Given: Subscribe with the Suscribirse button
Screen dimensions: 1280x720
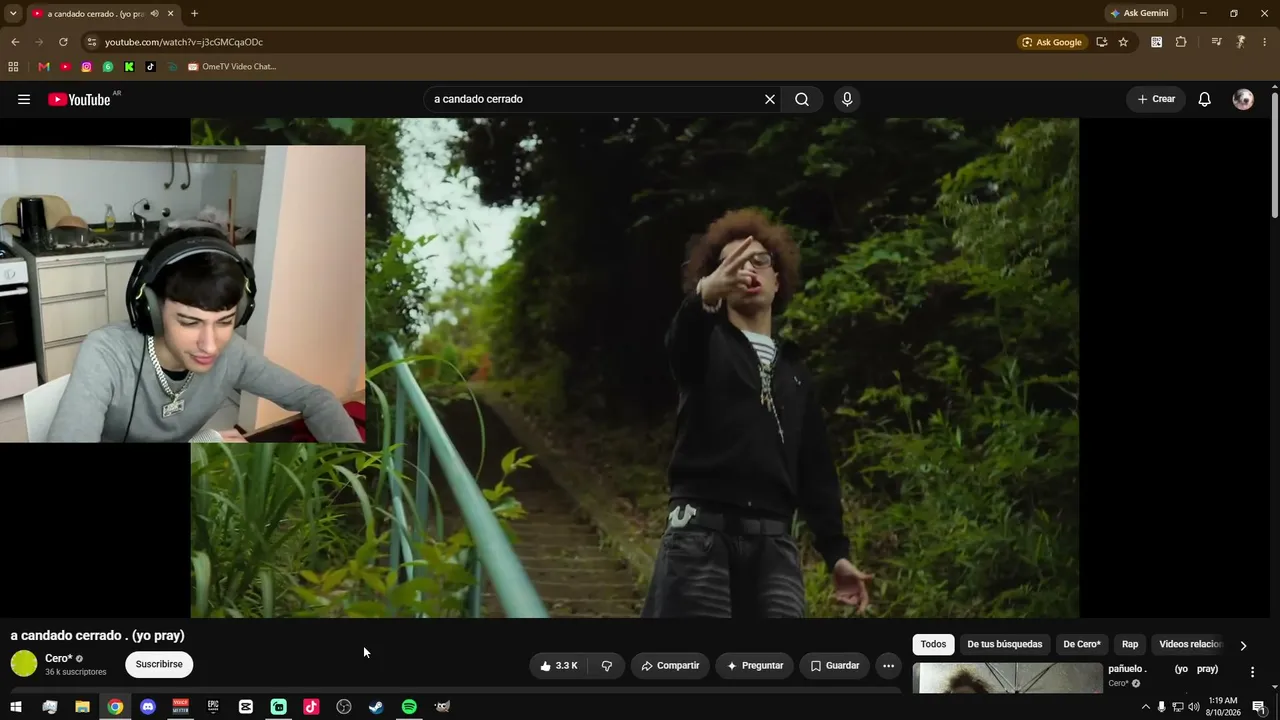Looking at the screenshot, I should tap(159, 665).
